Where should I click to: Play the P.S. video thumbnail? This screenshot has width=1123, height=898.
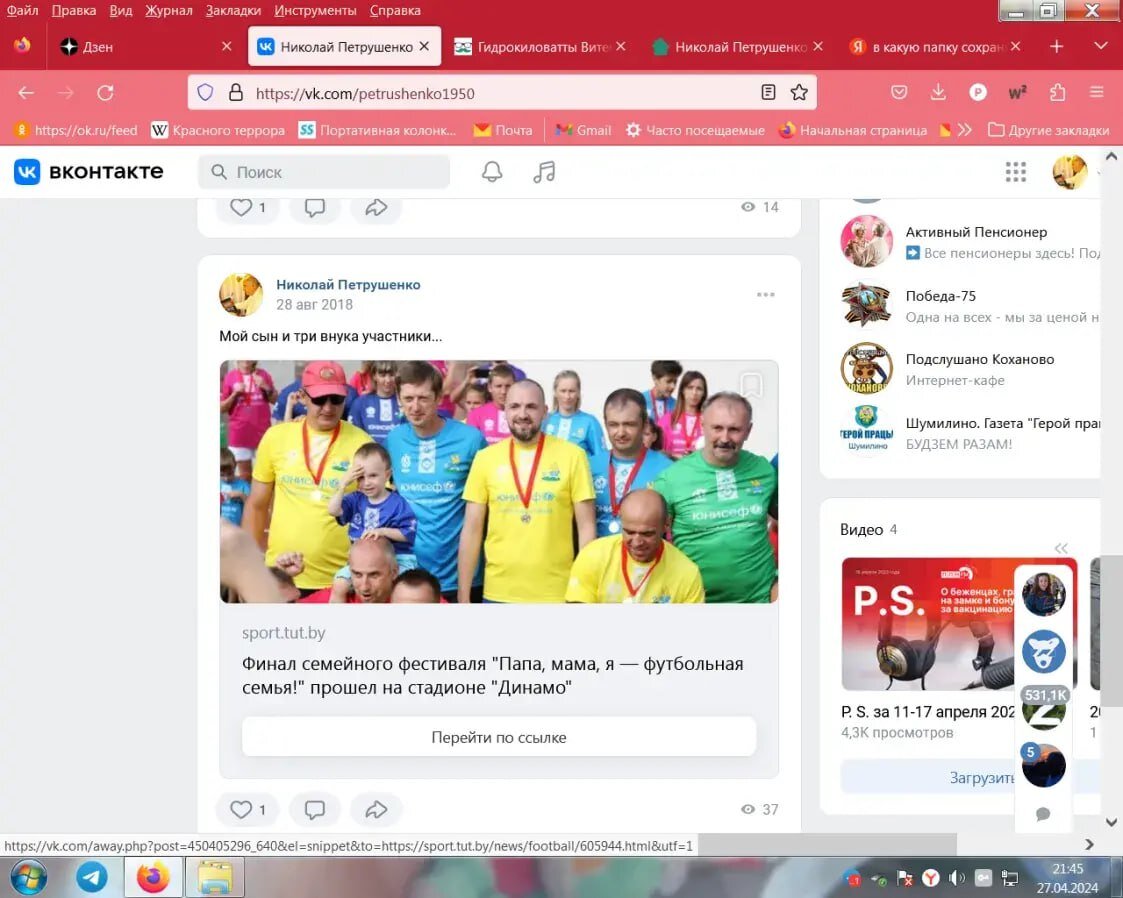click(927, 624)
